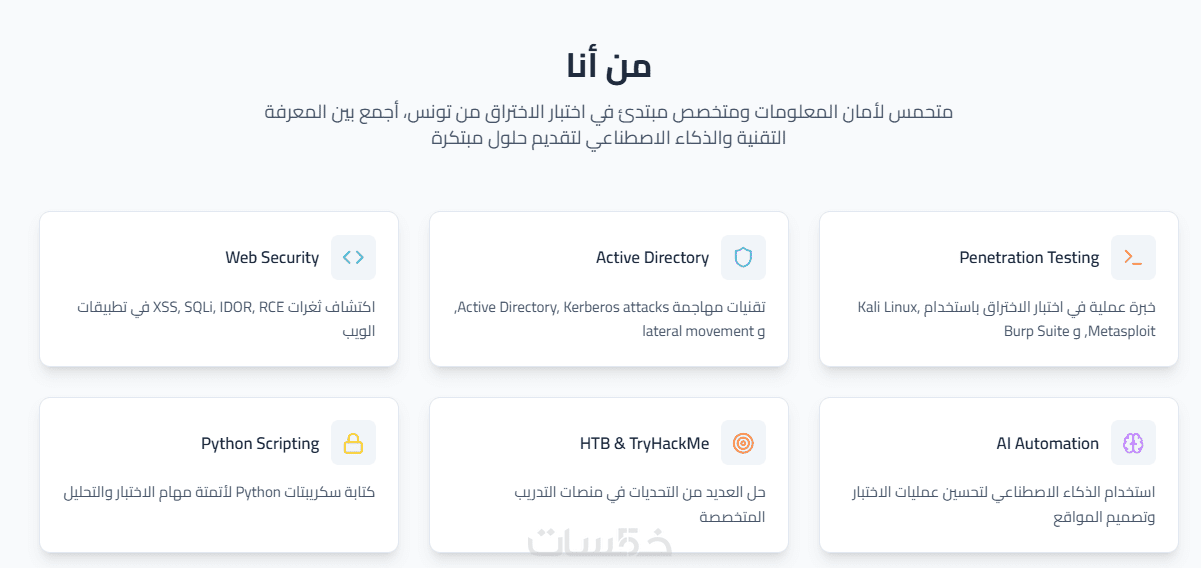Click the purple brain icon for AI Automation

point(1133,443)
